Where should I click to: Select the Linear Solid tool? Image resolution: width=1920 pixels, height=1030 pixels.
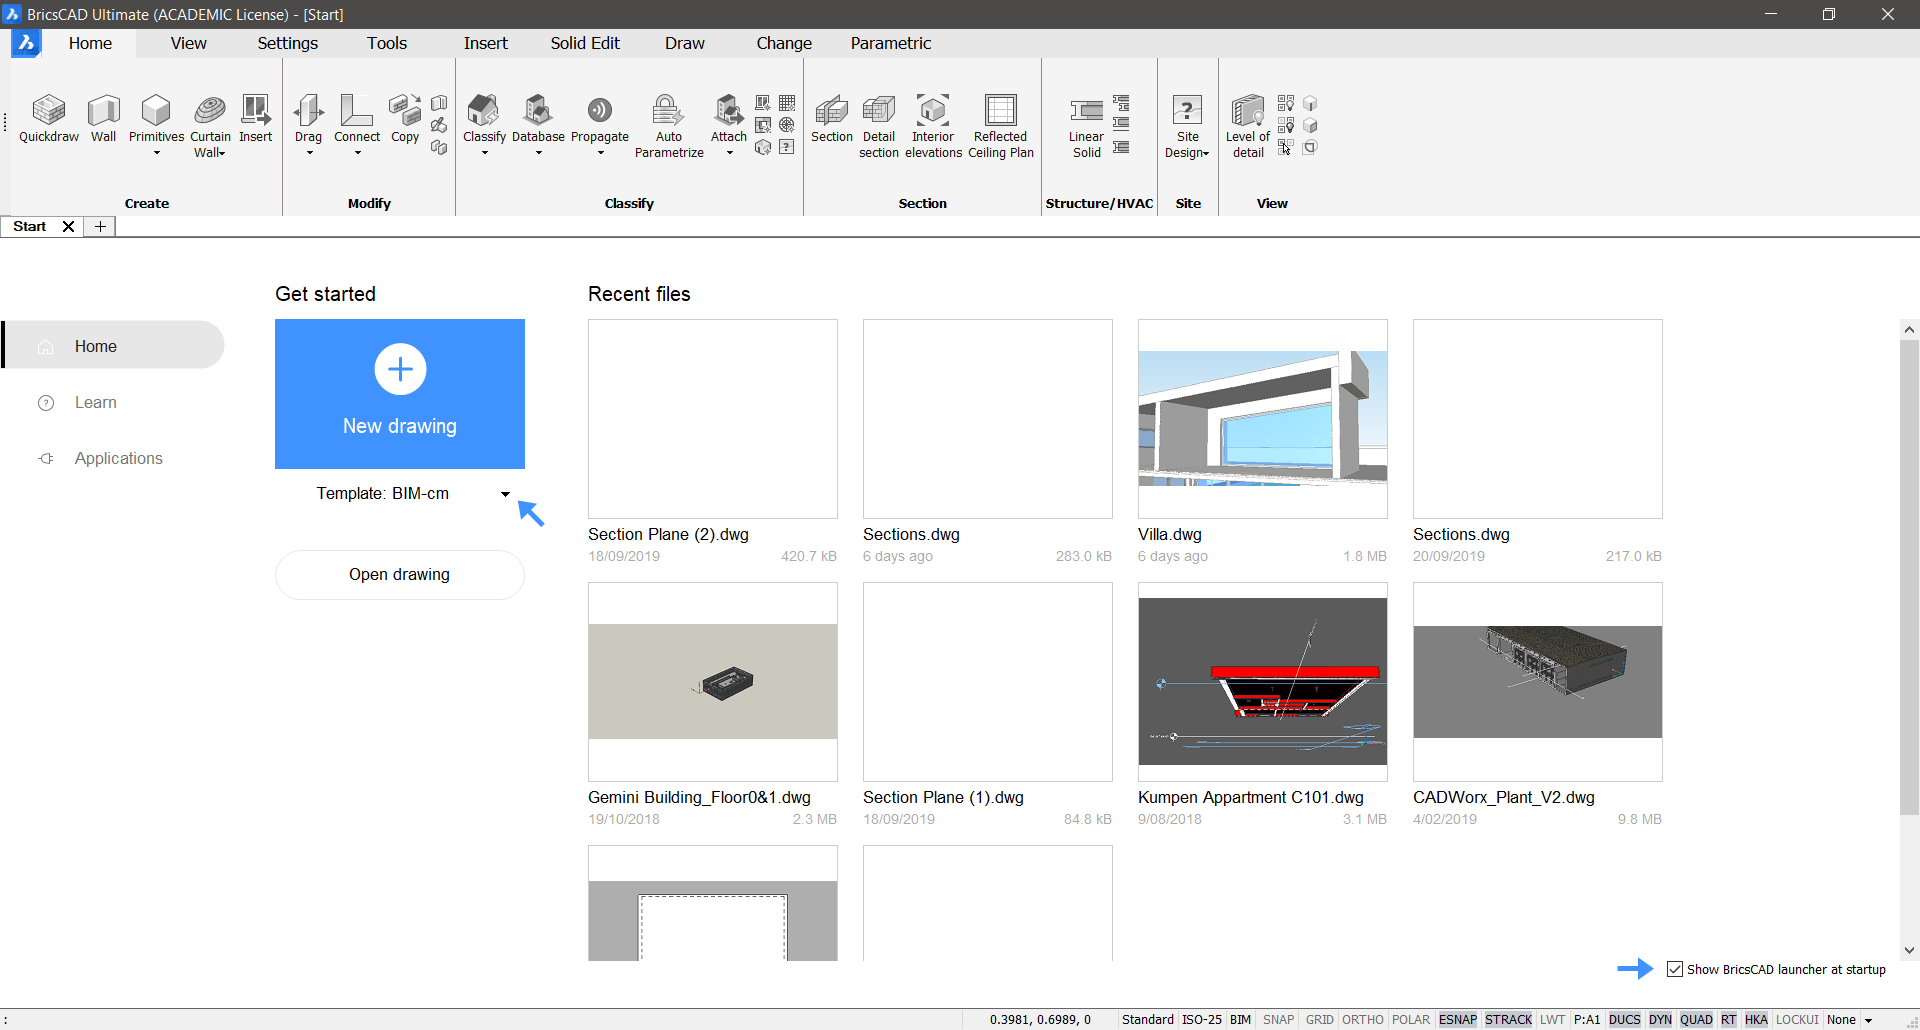point(1086,126)
